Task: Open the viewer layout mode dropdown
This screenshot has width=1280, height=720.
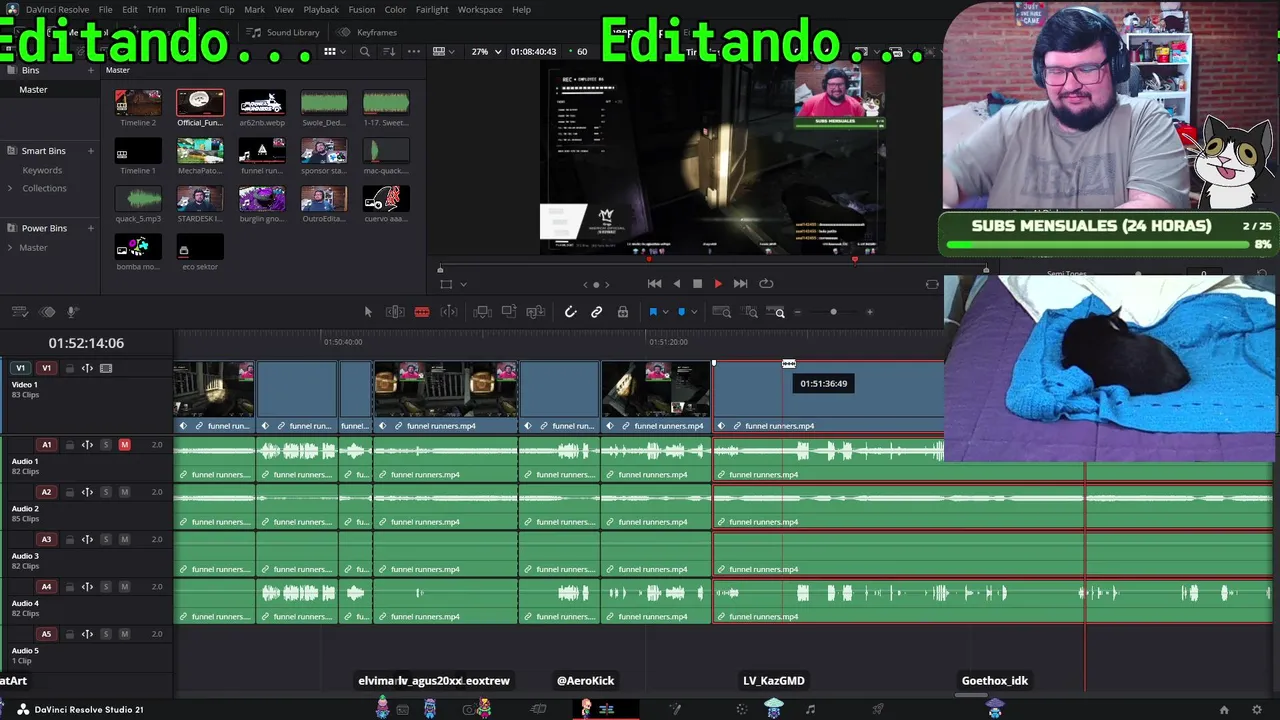Action: coord(445,52)
